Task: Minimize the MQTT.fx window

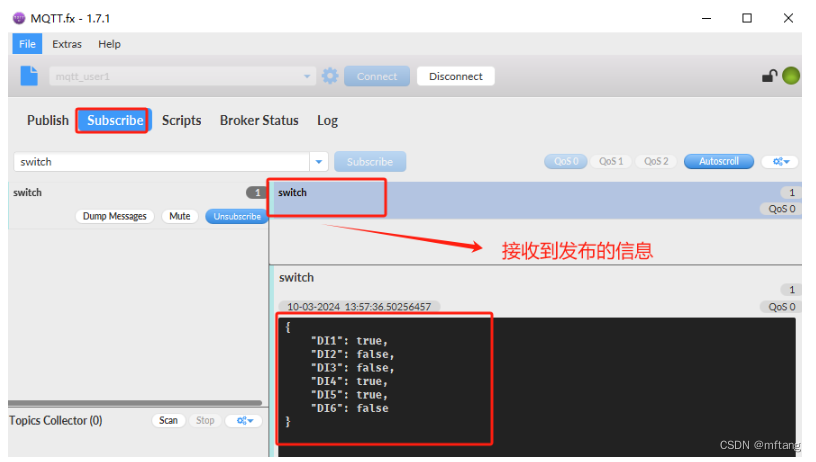Action: (706, 18)
